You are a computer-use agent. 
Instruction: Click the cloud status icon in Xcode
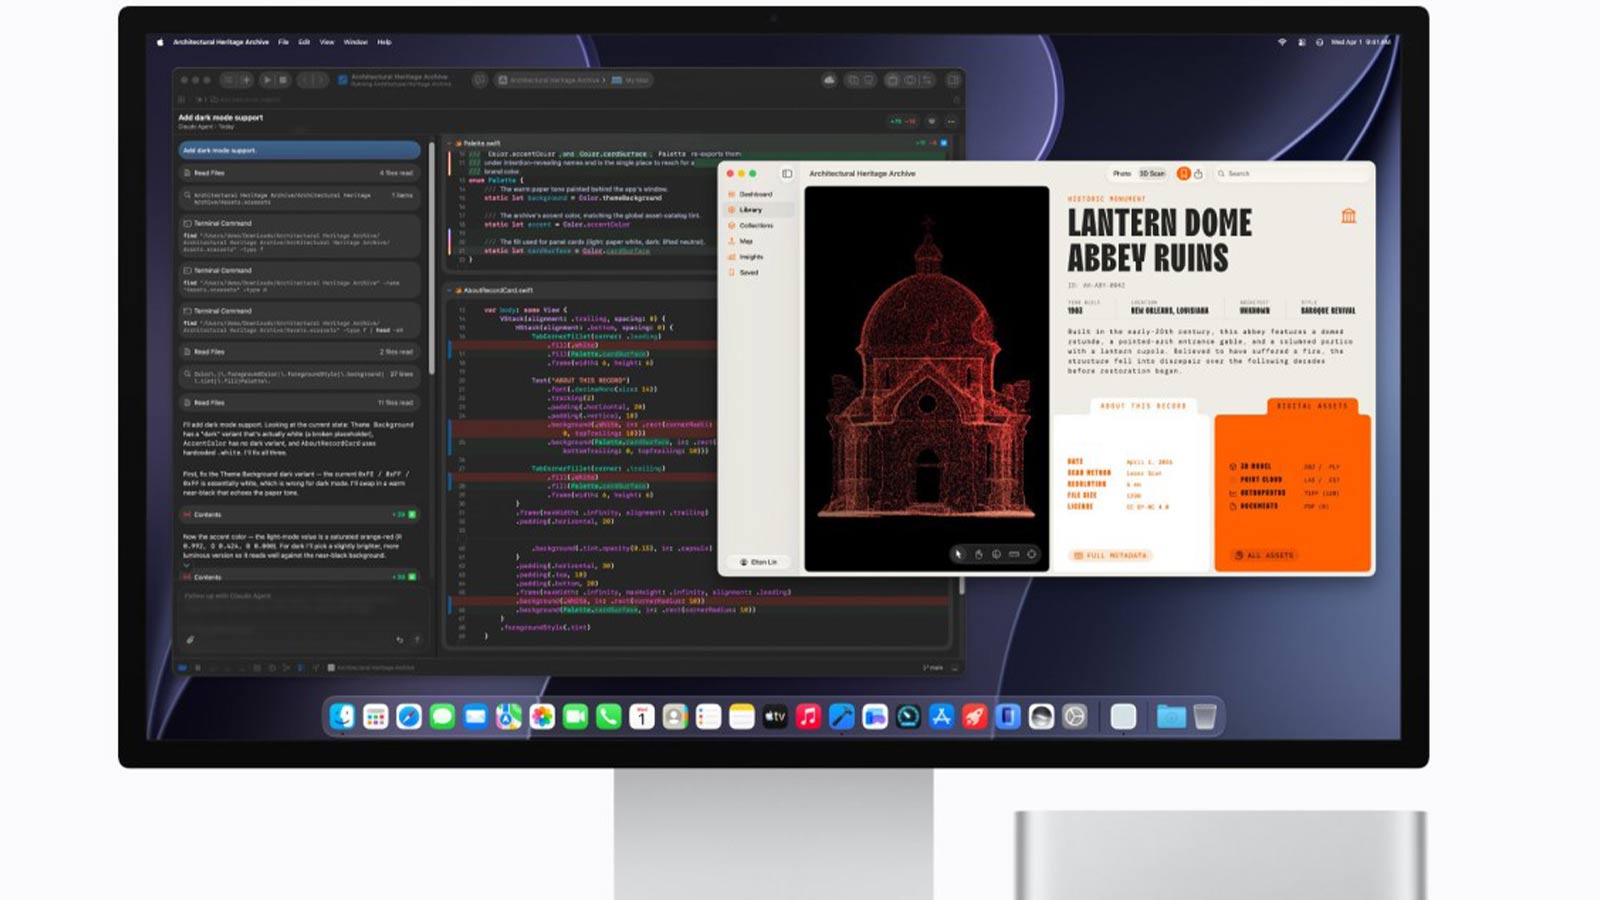(829, 80)
